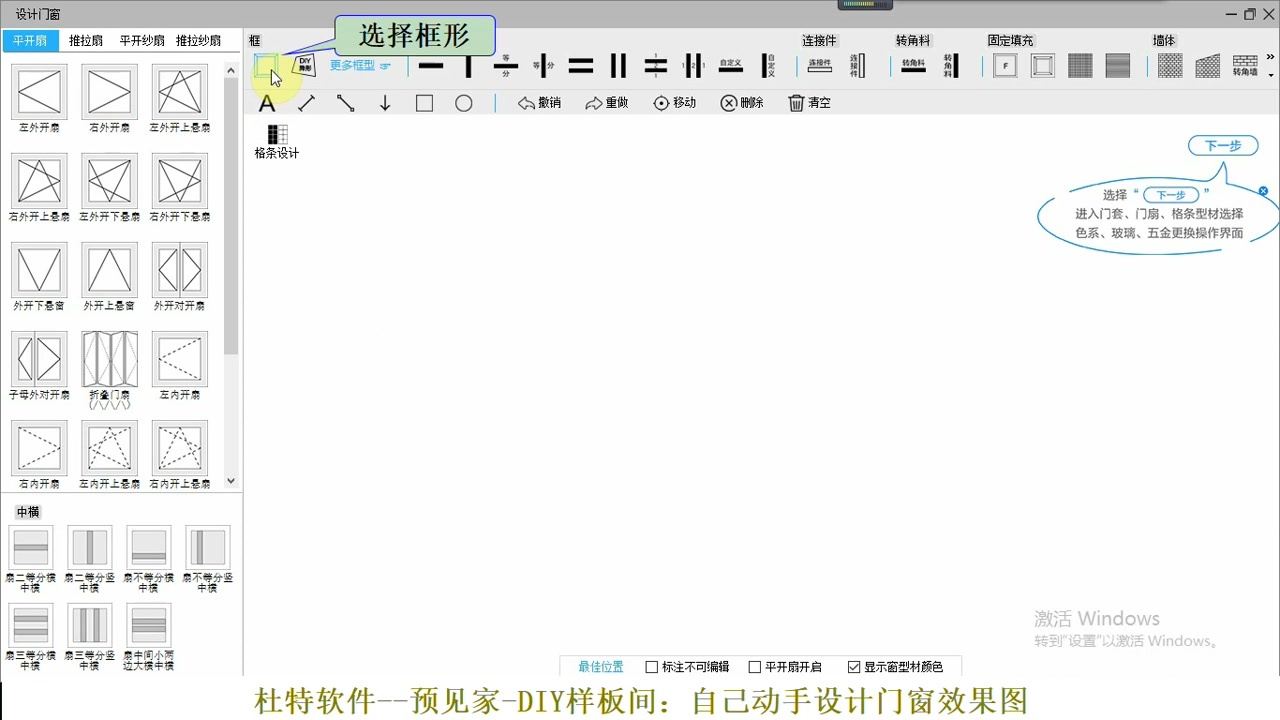
Task: Click the 最佳位置 best position link
Action: pos(601,667)
